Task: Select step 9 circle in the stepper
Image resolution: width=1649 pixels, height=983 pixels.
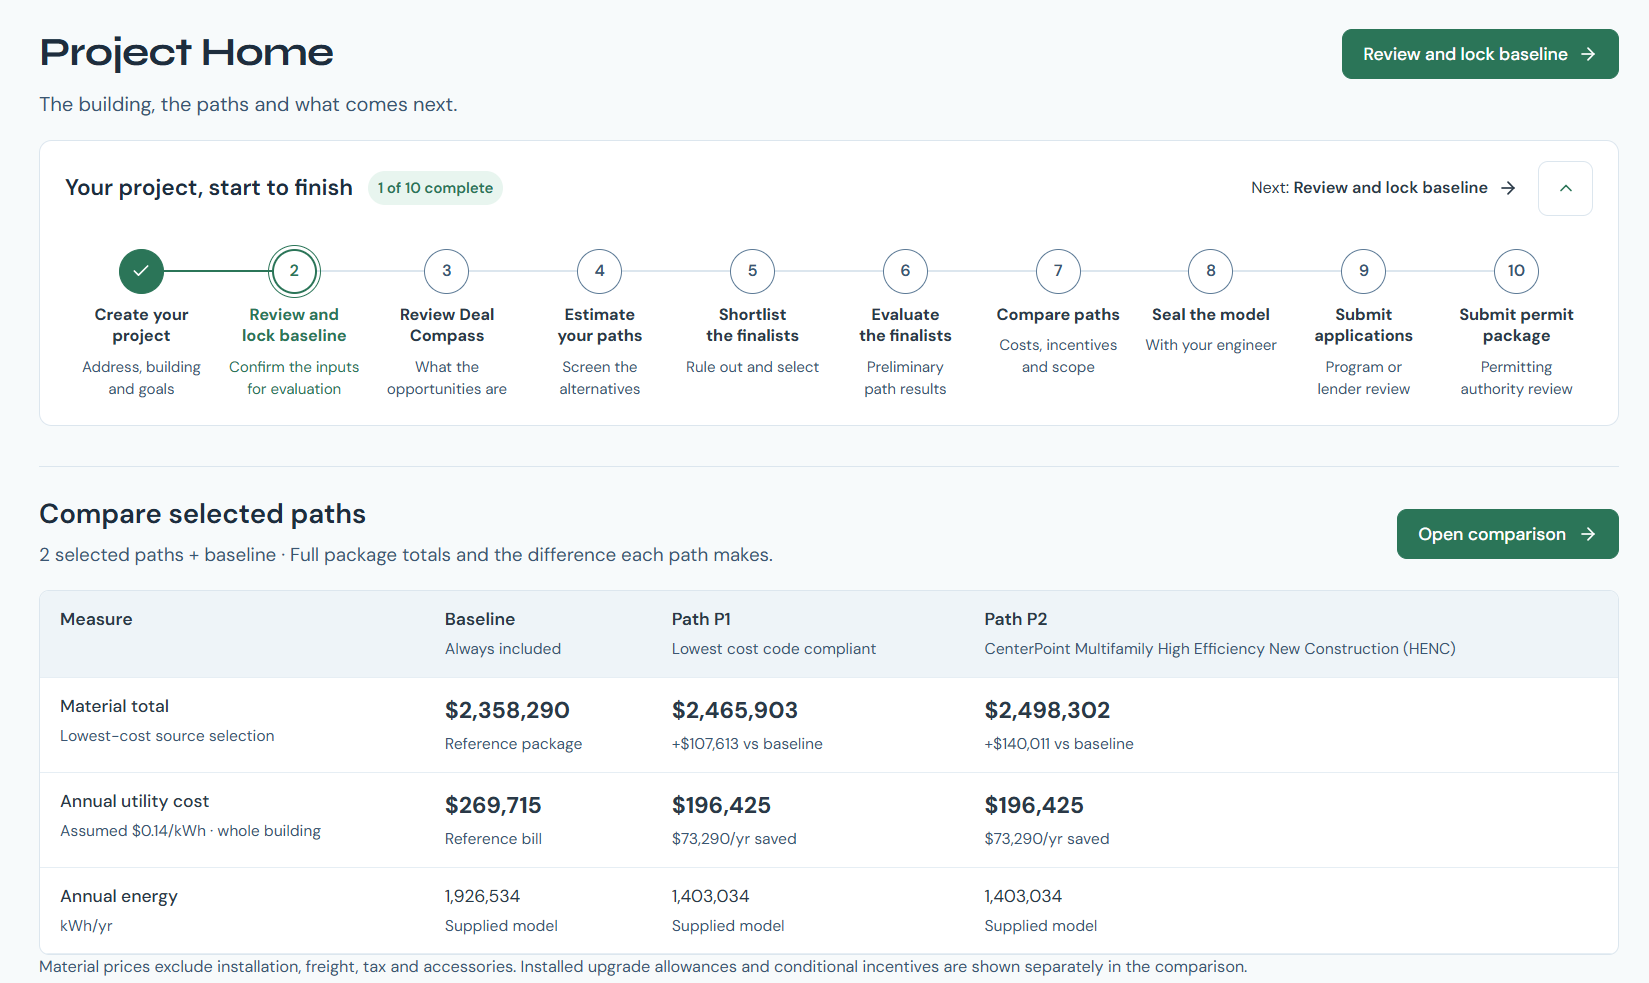Action: point(1364,271)
